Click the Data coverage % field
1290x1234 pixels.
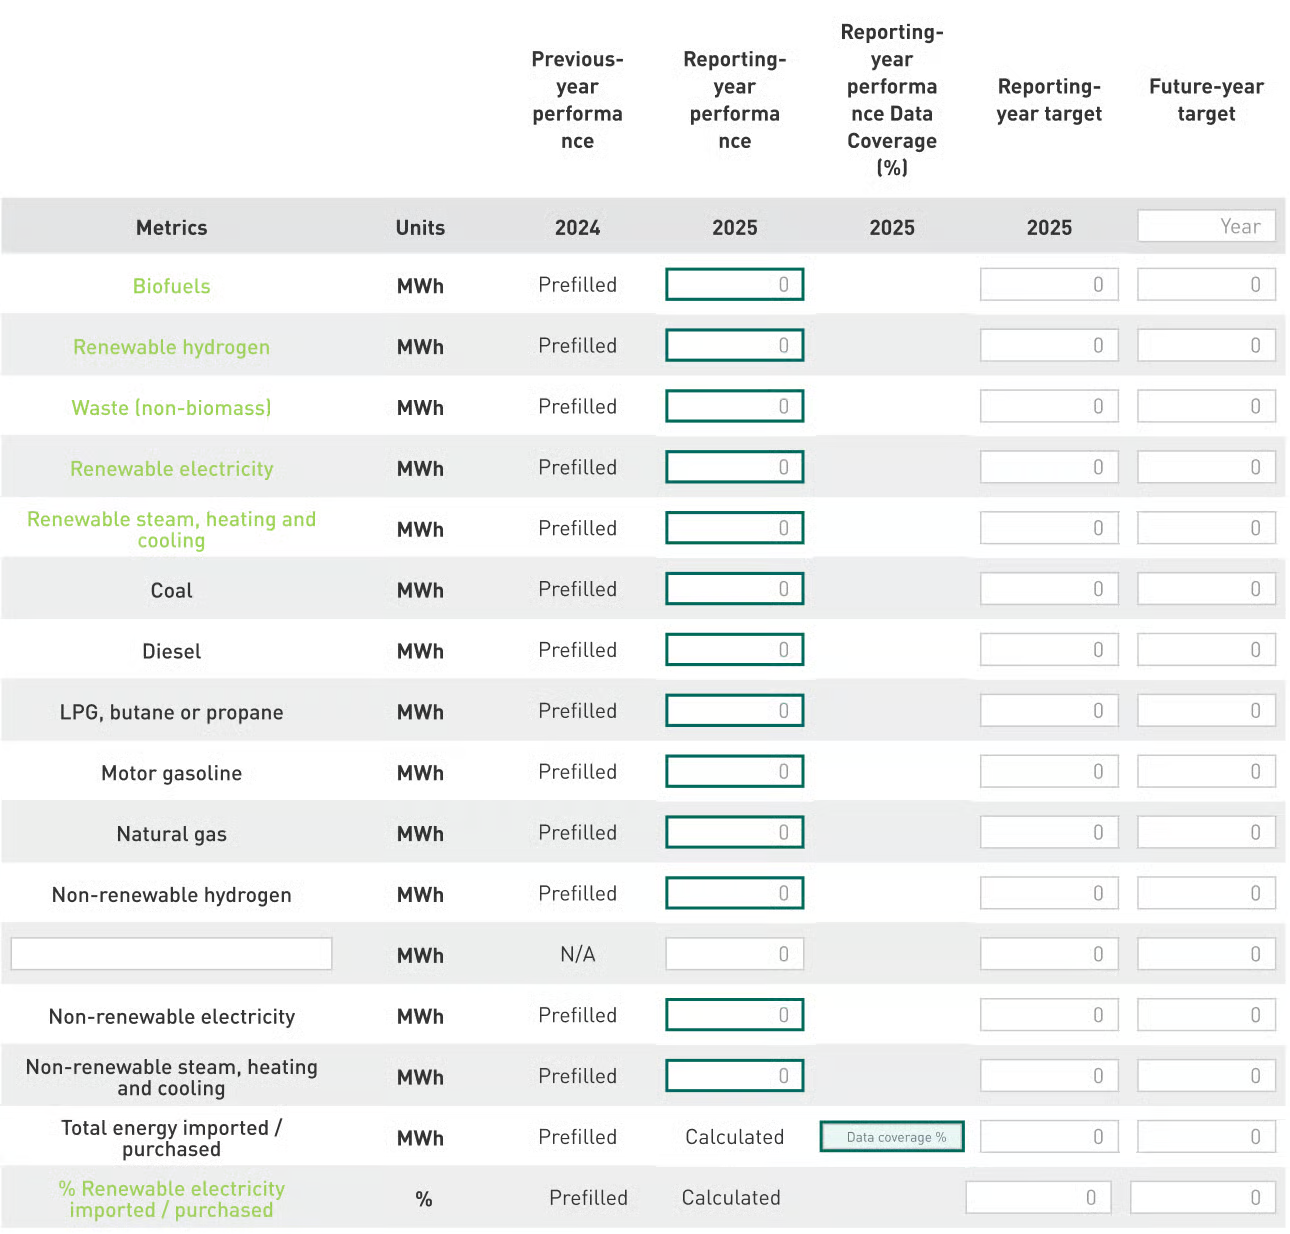click(x=892, y=1137)
